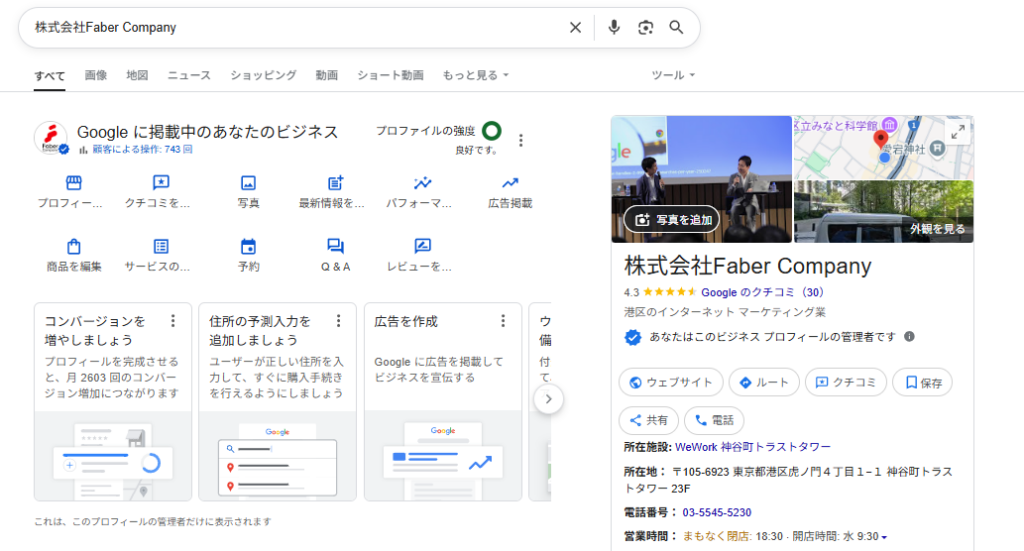Image resolution: width=1024 pixels, height=551 pixels.
Task: Clear the search box with the X icon
Action: 575,27
